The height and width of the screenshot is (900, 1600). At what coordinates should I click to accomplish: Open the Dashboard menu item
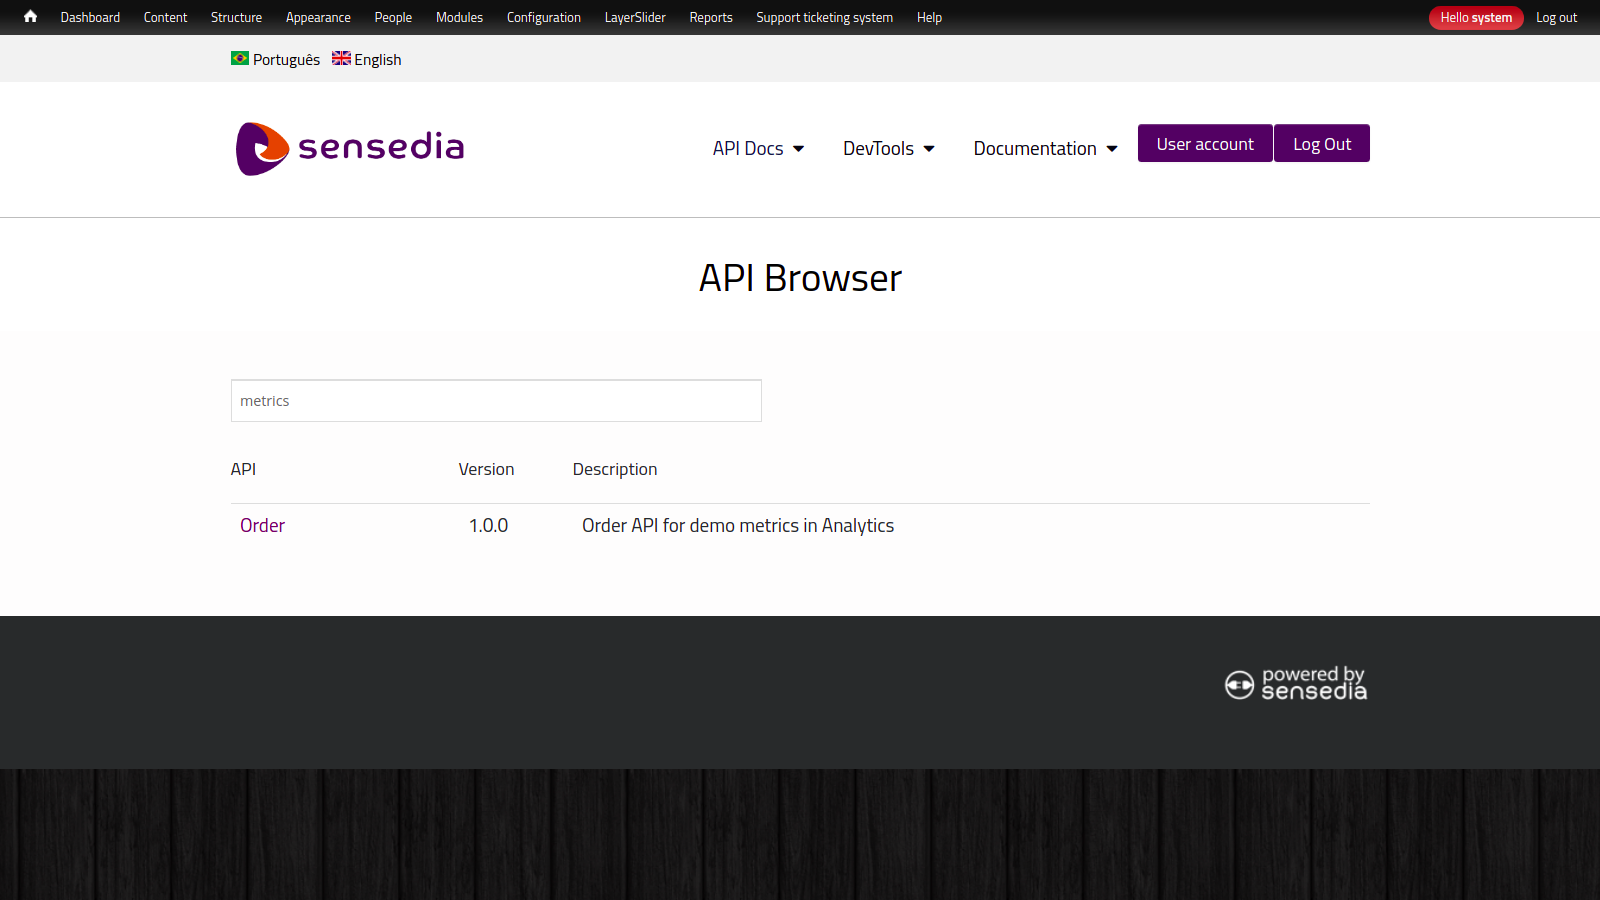(90, 17)
